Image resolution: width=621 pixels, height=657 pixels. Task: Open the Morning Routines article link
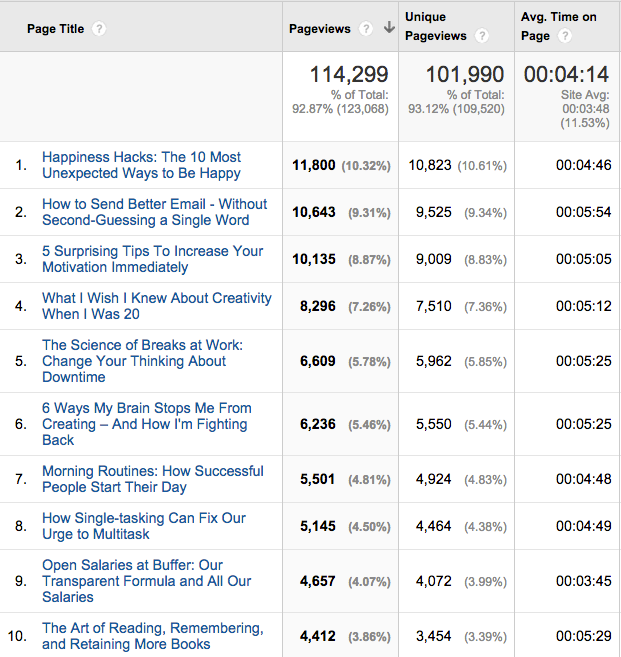tap(153, 479)
